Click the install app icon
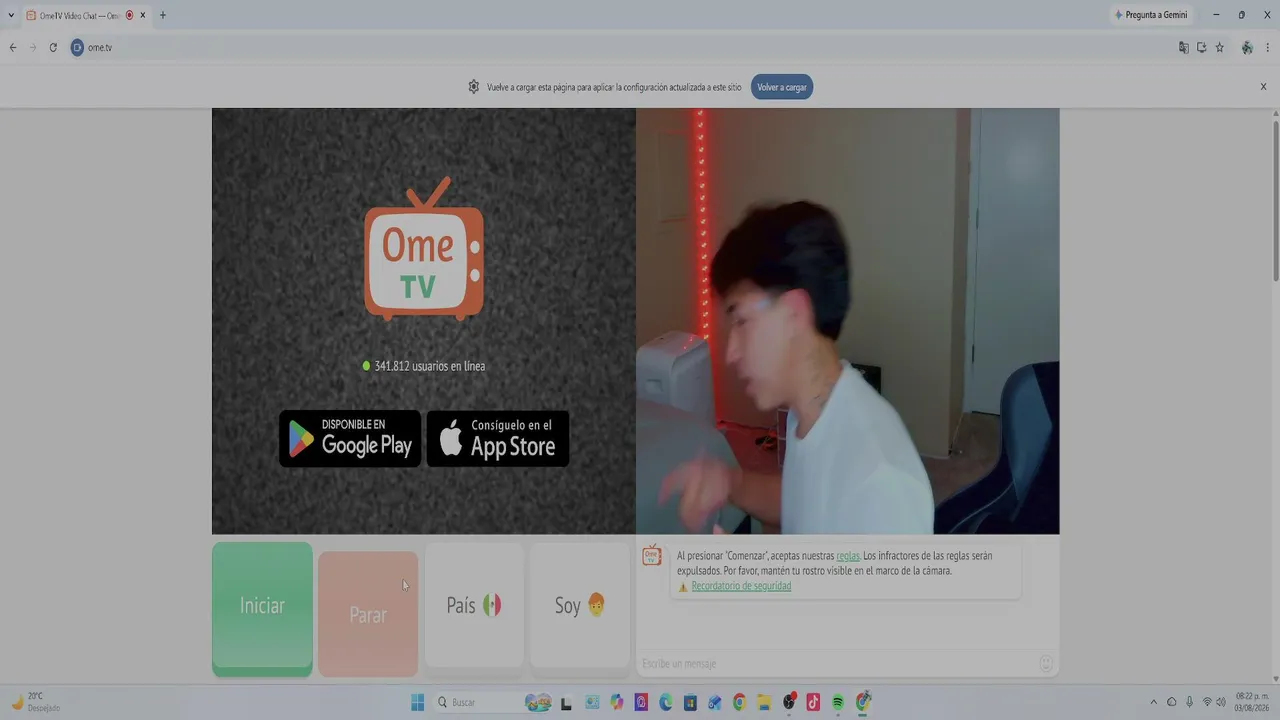Screen dimensions: 1280x720 click(x=1202, y=47)
